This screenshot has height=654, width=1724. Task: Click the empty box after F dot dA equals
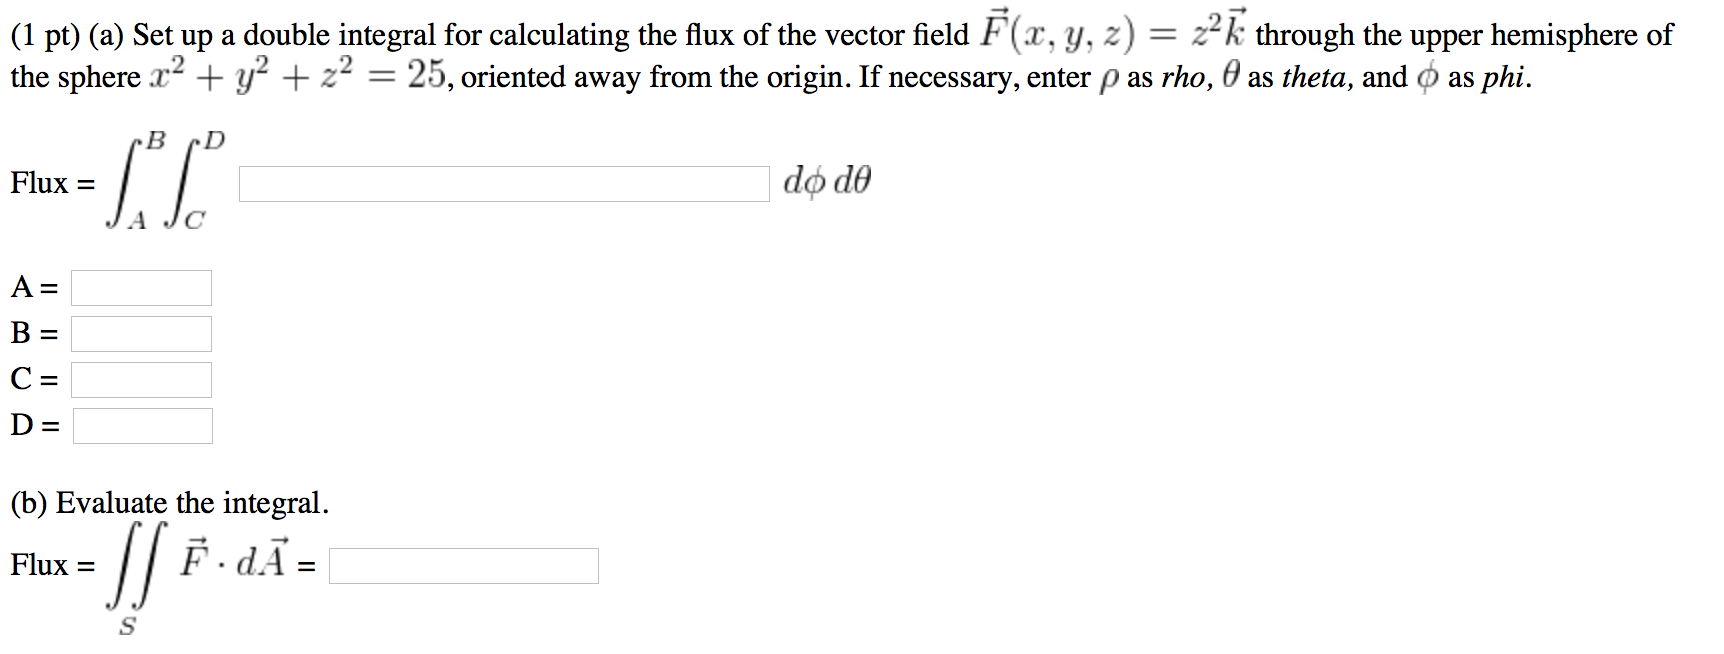pyautogui.click(x=465, y=566)
